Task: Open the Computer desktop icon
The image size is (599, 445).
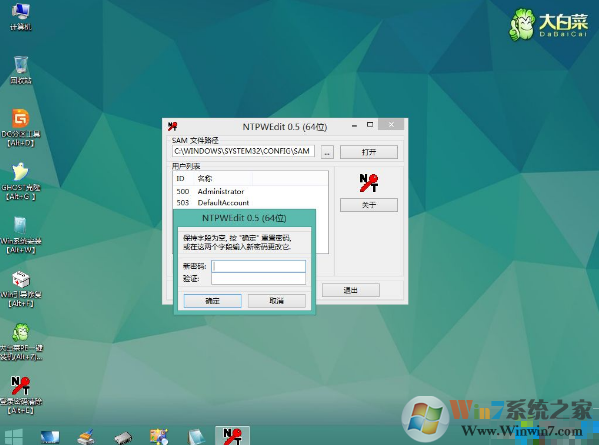Action: click(x=20, y=17)
